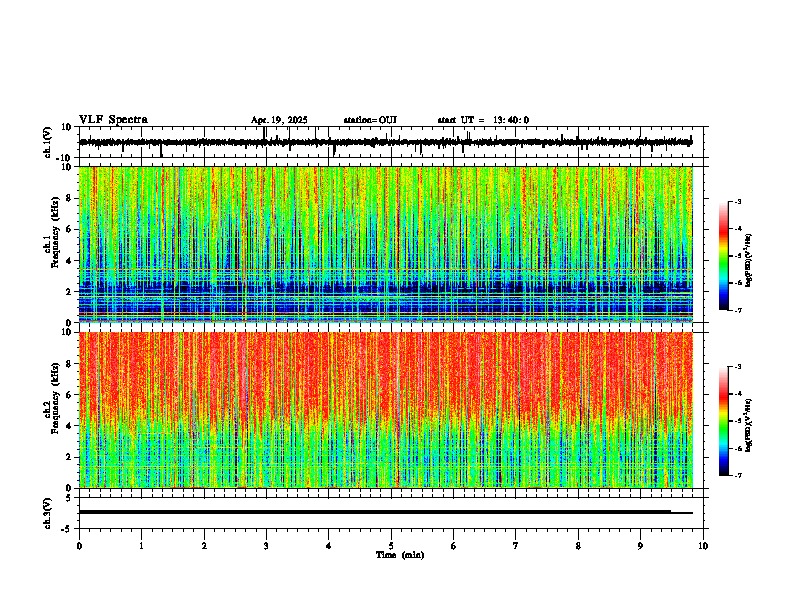Click the "8" tick on the time axis

[x=578, y=546]
